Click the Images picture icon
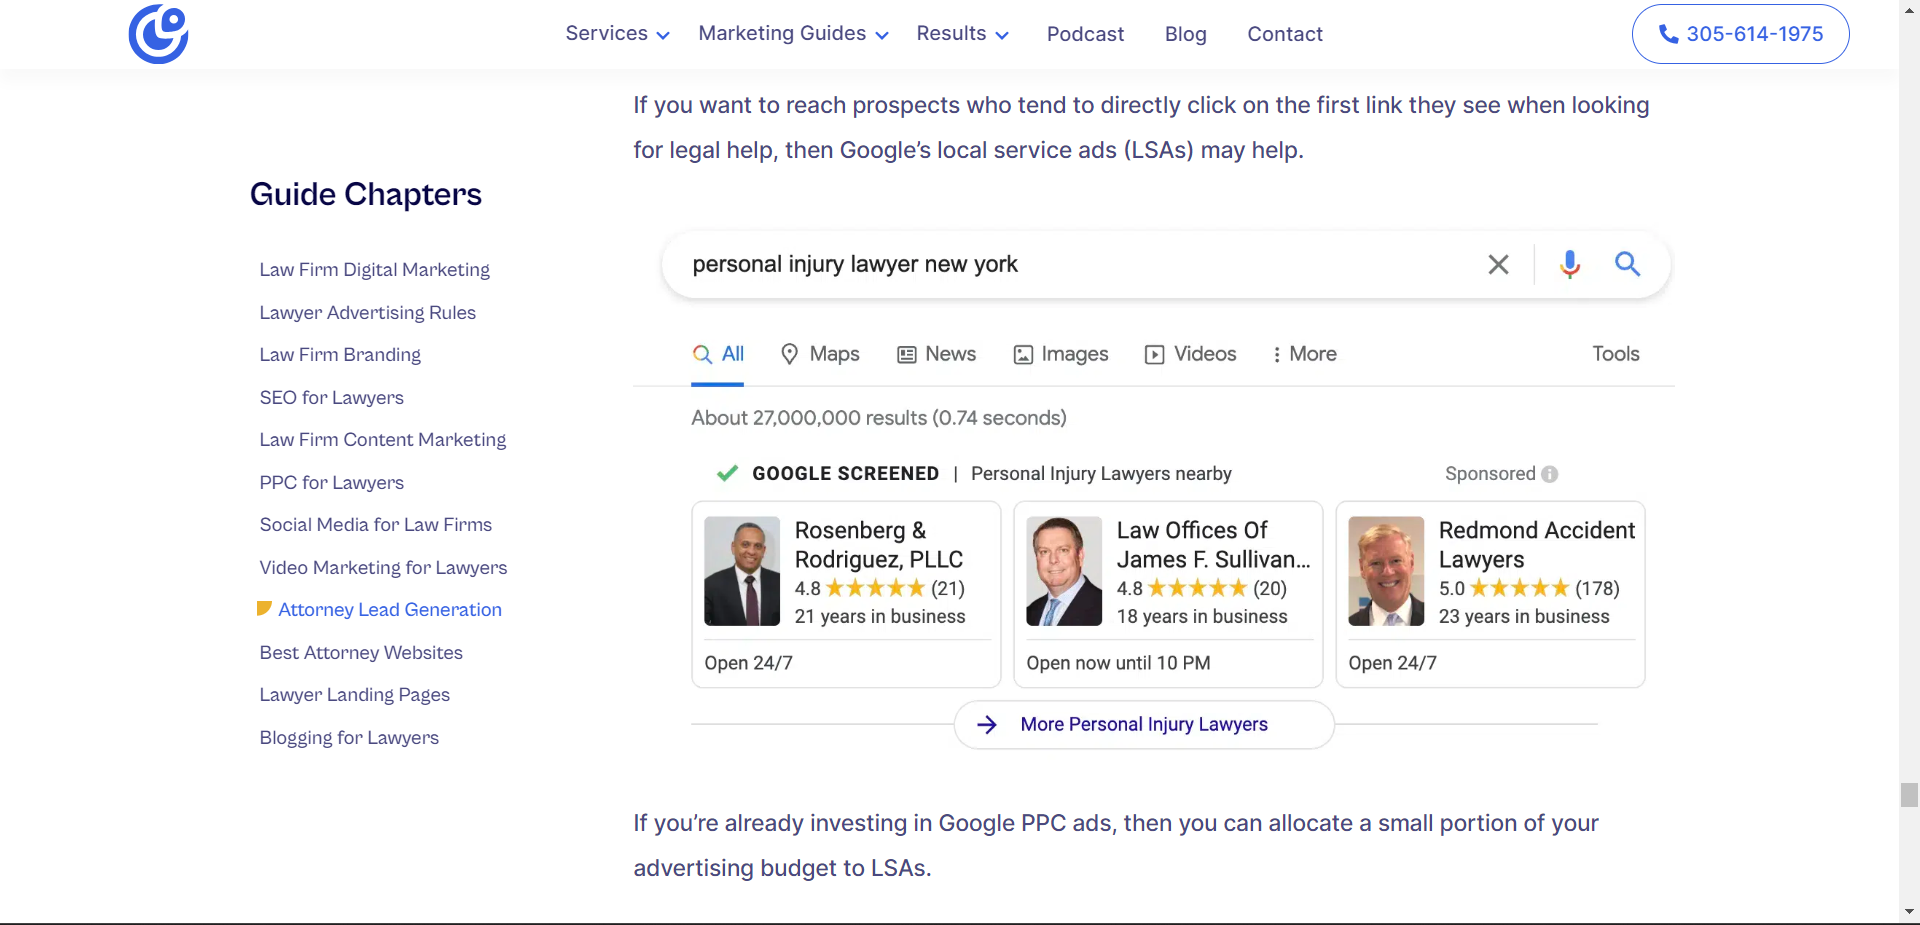Screen dimensions: 1920x925 1023,354
